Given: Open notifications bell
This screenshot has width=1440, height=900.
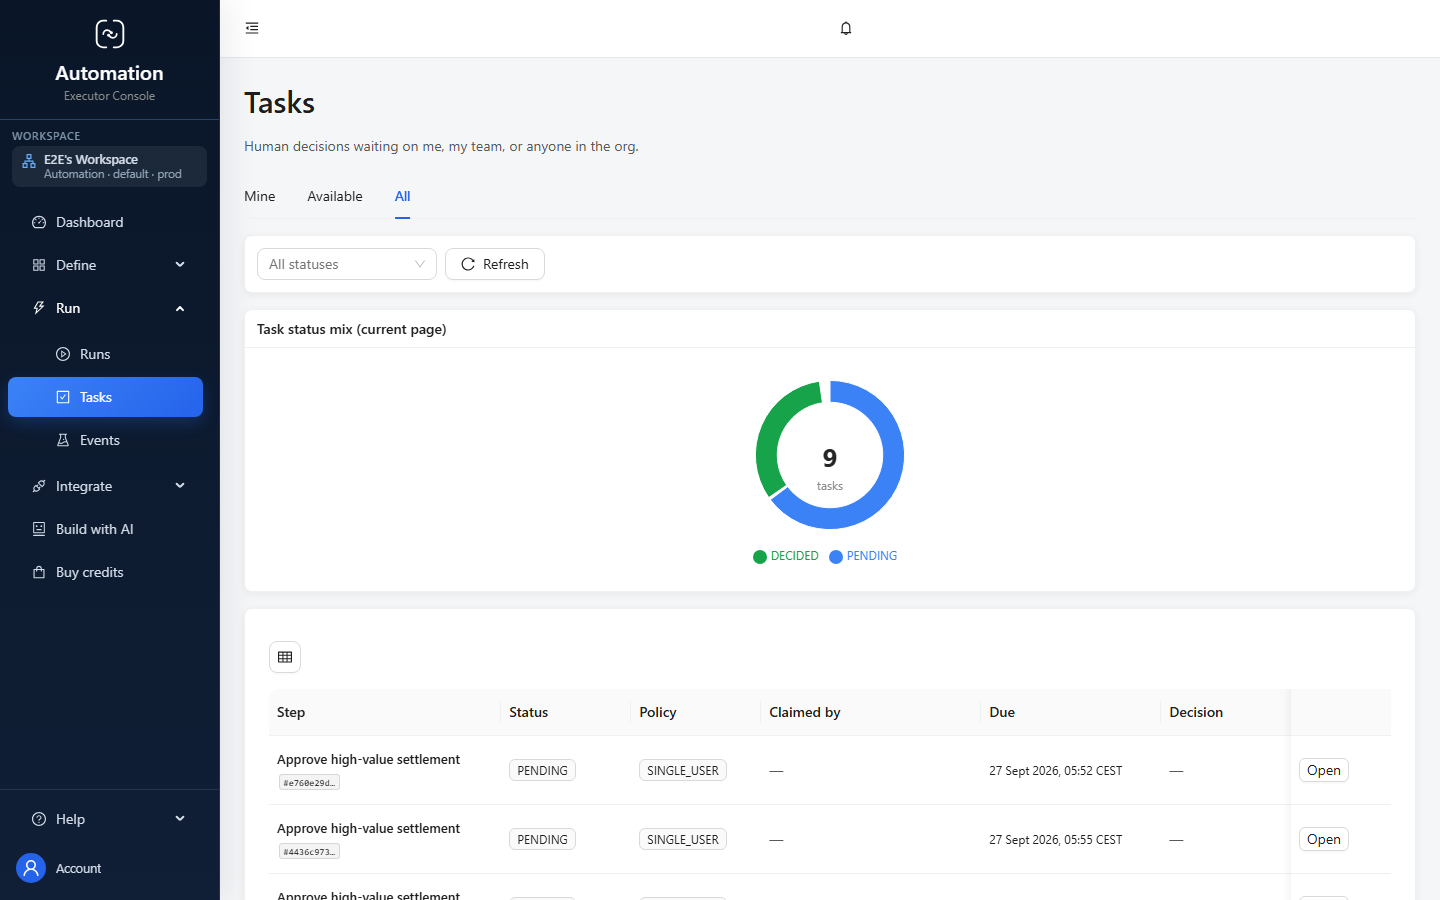Looking at the screenshot, I should [x=846, y=28].
